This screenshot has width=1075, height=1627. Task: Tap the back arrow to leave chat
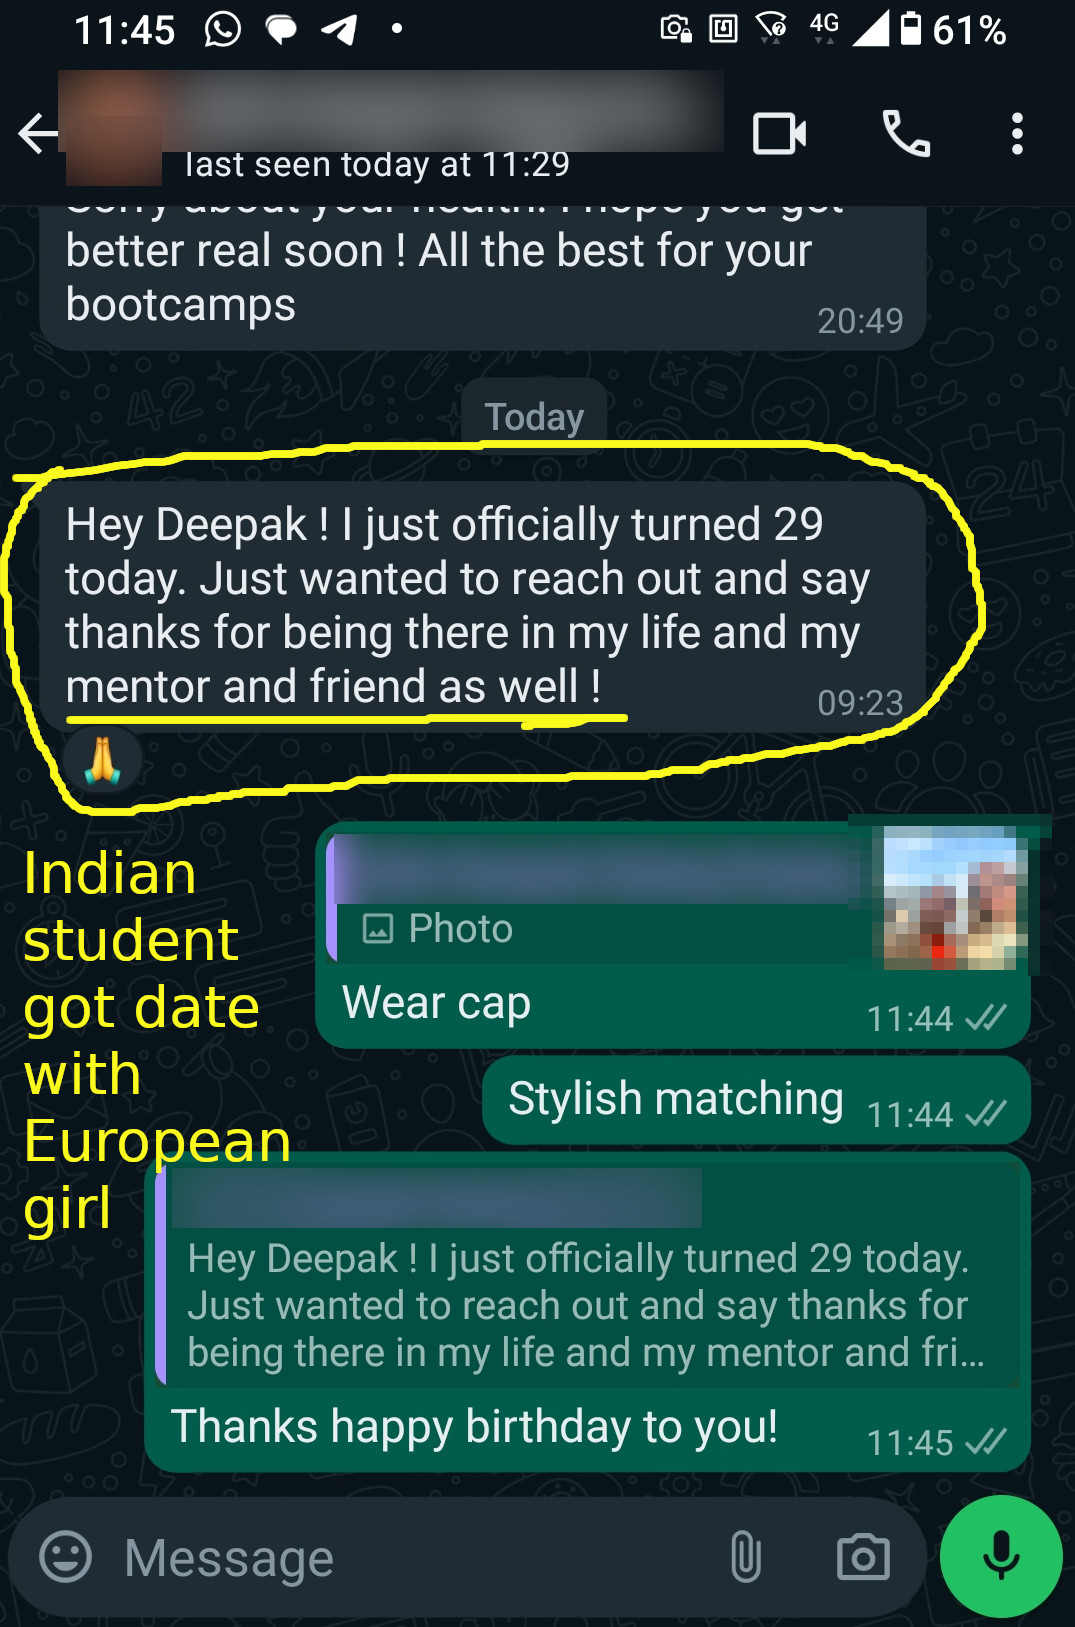[x=38, y=134]
